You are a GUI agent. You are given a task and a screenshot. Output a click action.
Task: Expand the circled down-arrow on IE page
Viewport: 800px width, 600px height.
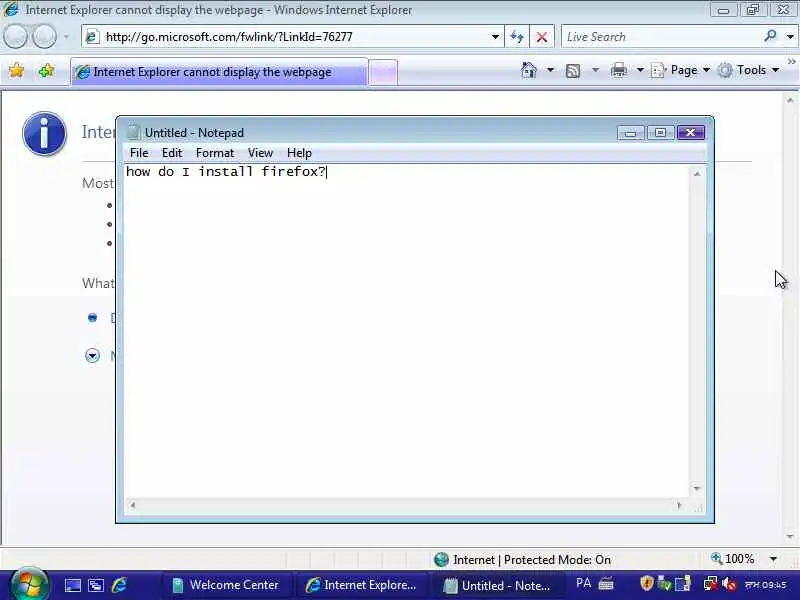click(92, 355)
